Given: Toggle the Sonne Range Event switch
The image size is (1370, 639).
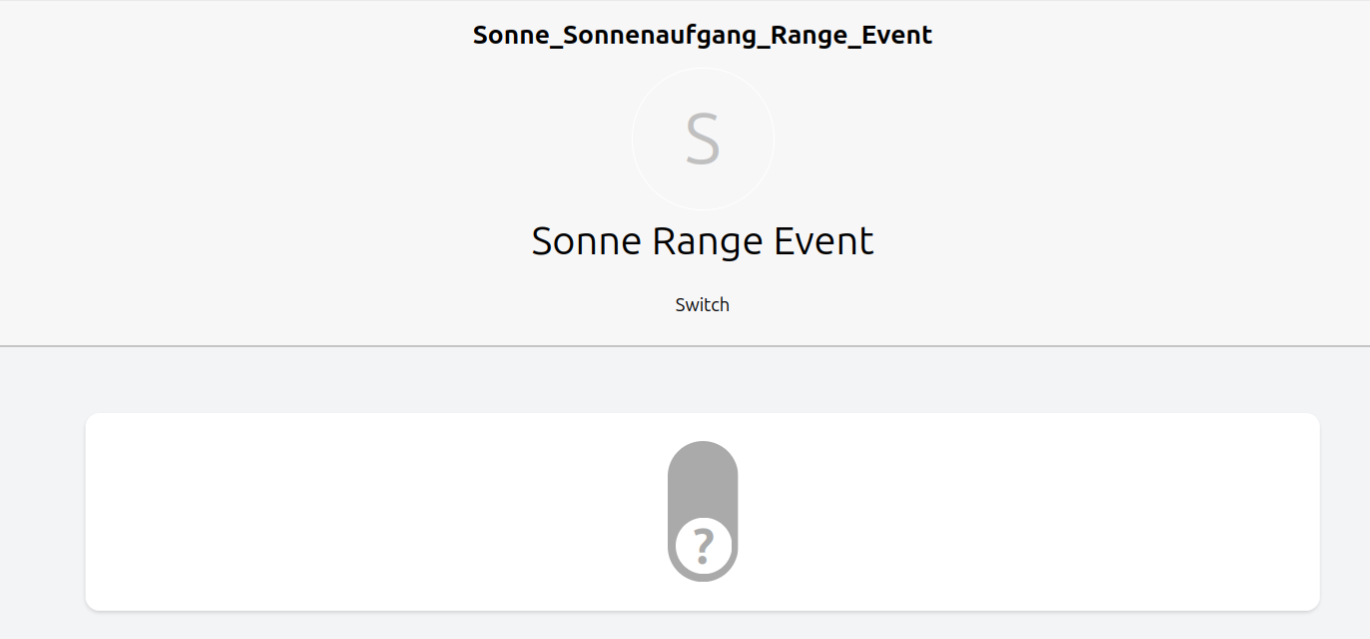Looking at the screenshot, I should 702,511.
